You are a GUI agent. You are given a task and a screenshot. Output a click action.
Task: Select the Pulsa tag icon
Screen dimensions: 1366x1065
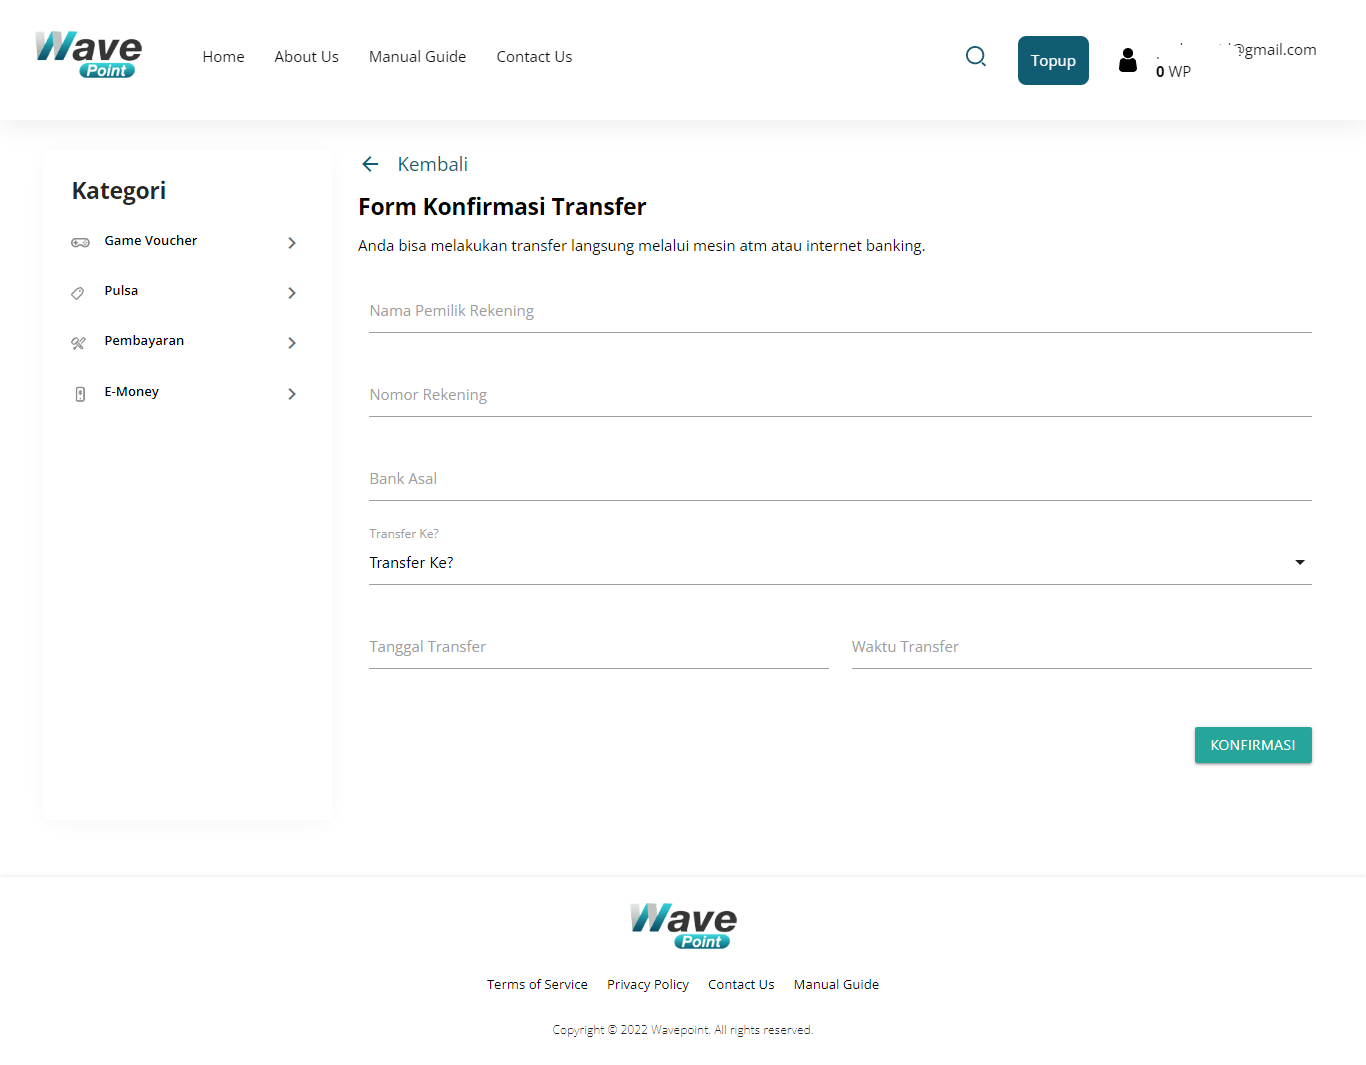[78, 292]
